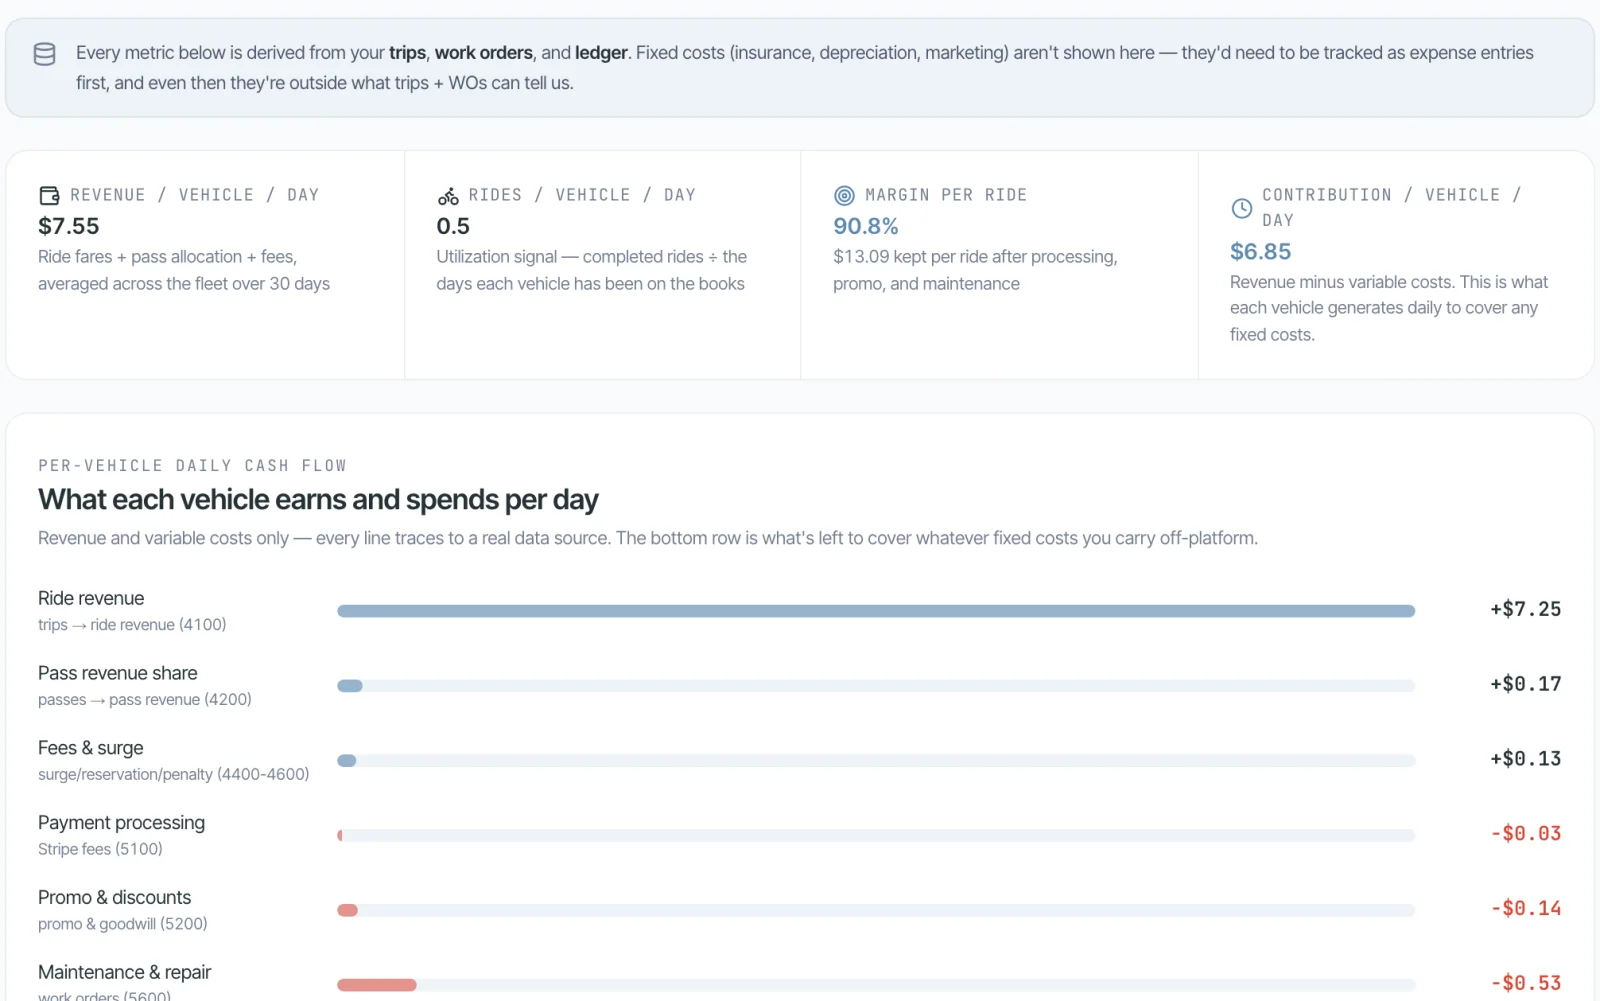Click the bold 'work orders' text in banner
This screenshot has width=1600, height=1001.
[x=483, y=53]
